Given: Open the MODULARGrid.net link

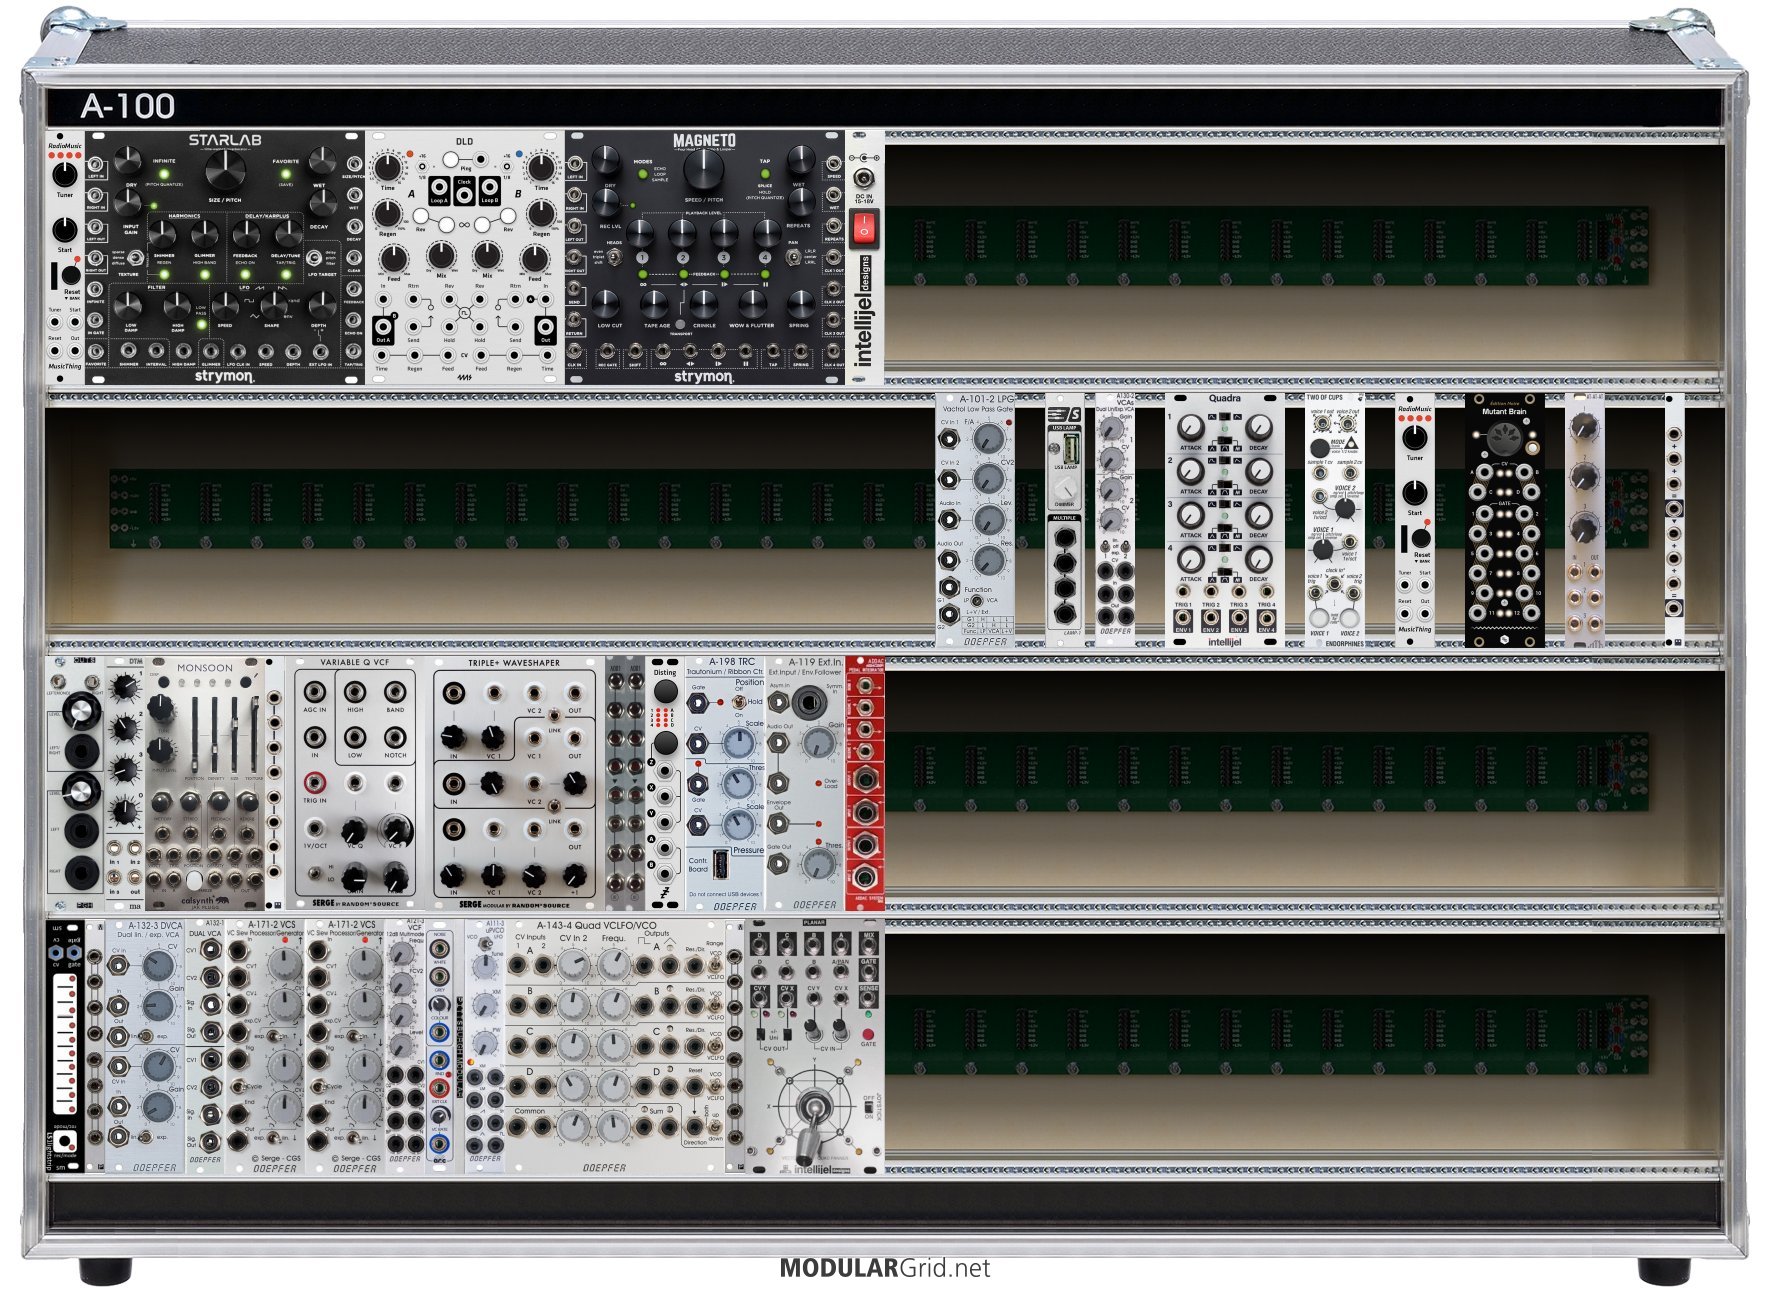Looking at the screenshot, I should (x=885, y=1268).
